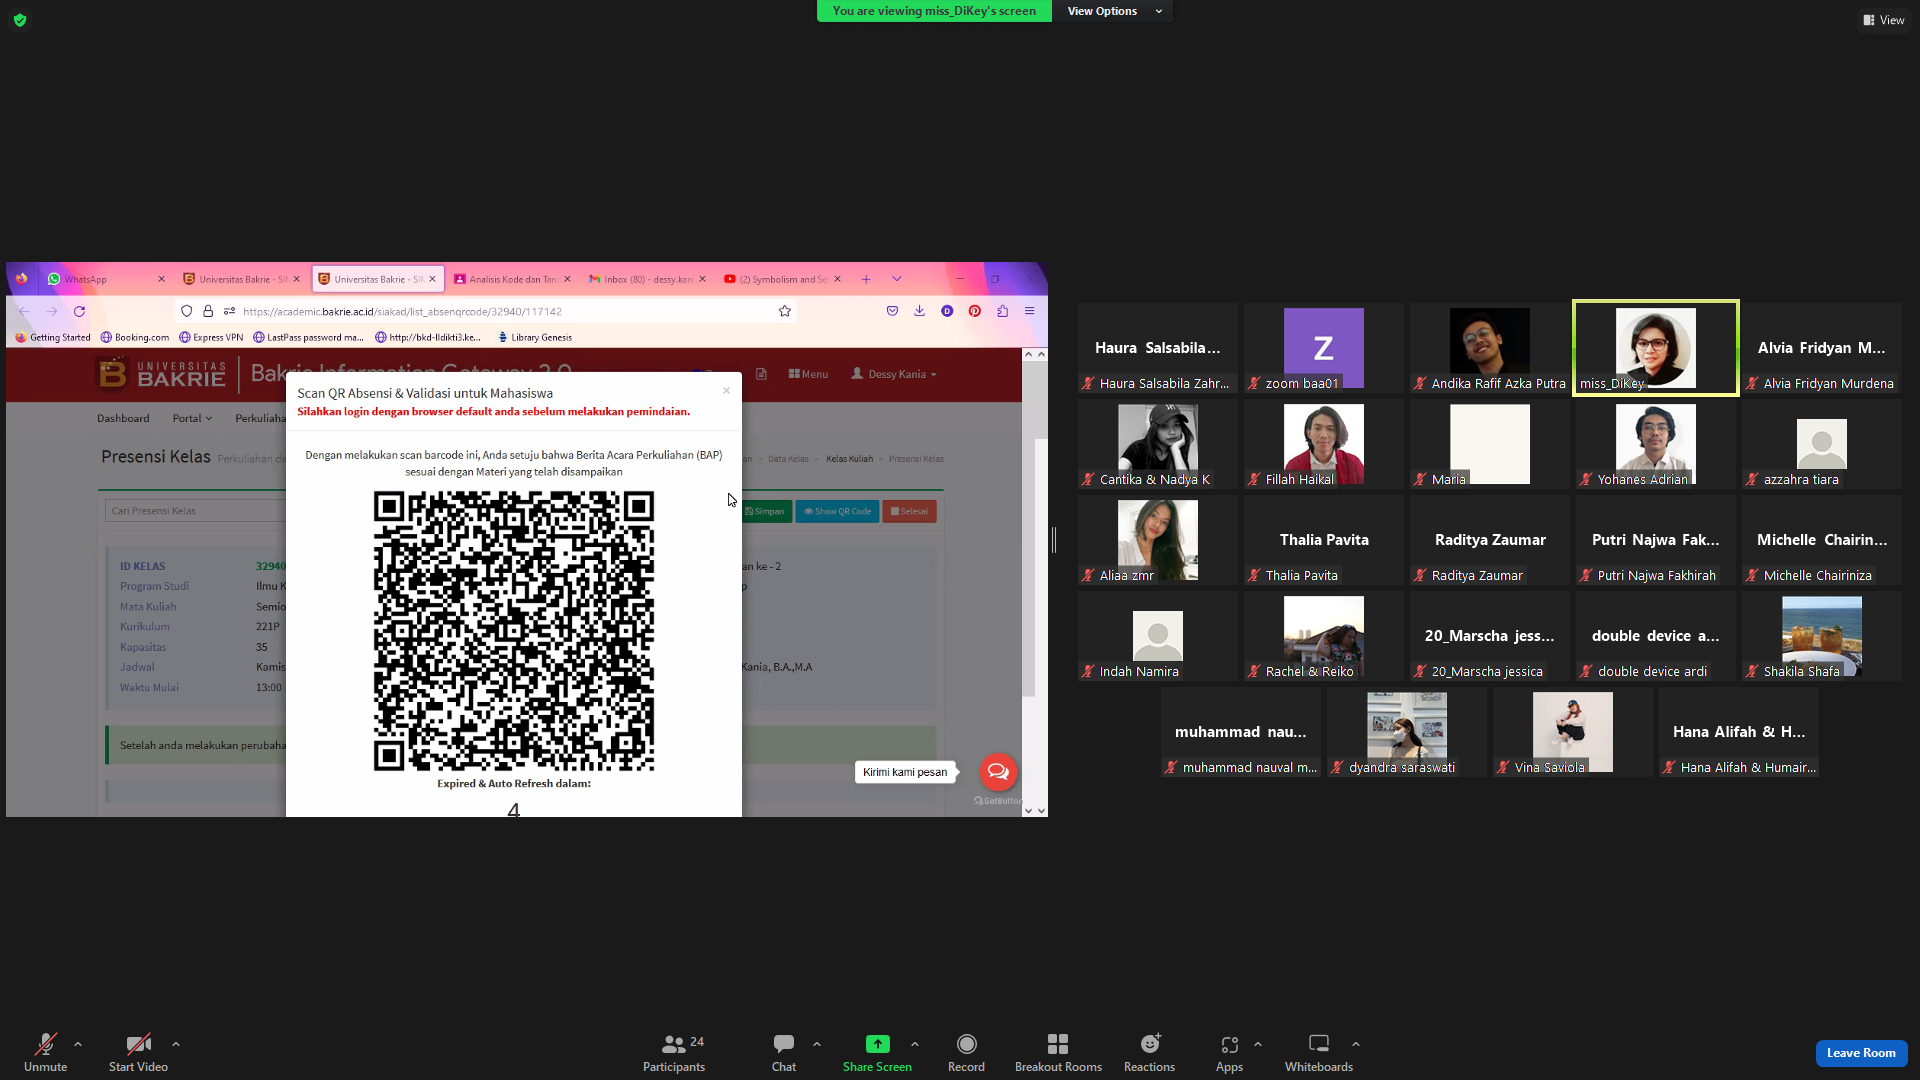Expand the arrow beside Whiteboards
Viewport: 1920px width, 1080px height.
click(x=1356, y=1044)
